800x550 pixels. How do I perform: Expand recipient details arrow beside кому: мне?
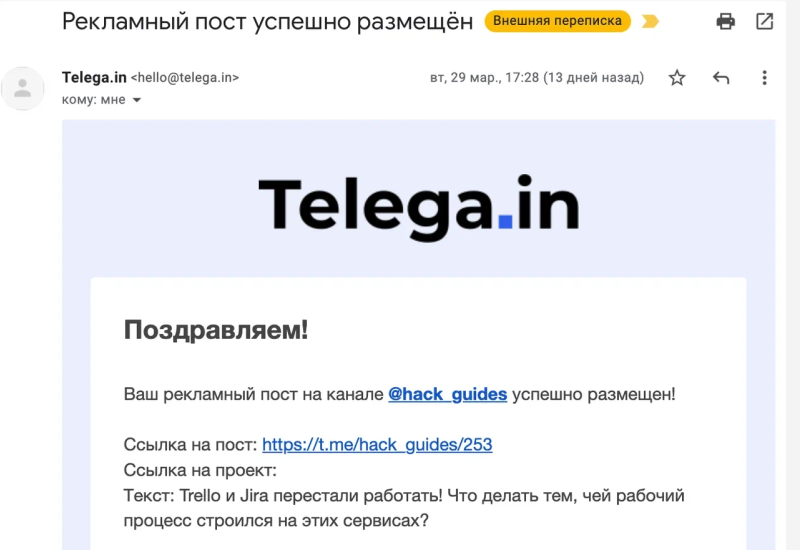point(137,100)
